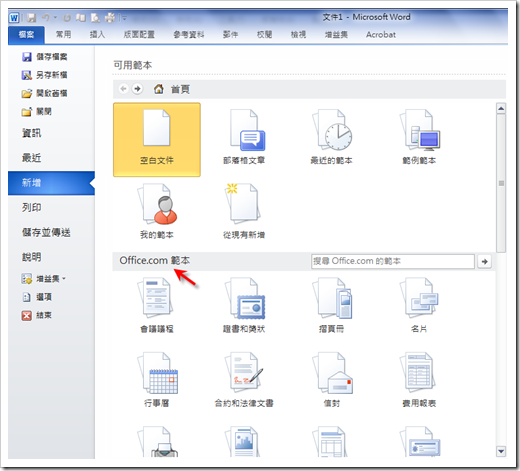
Task: Switch to the Acrobat tab
Action: (381, 35)
